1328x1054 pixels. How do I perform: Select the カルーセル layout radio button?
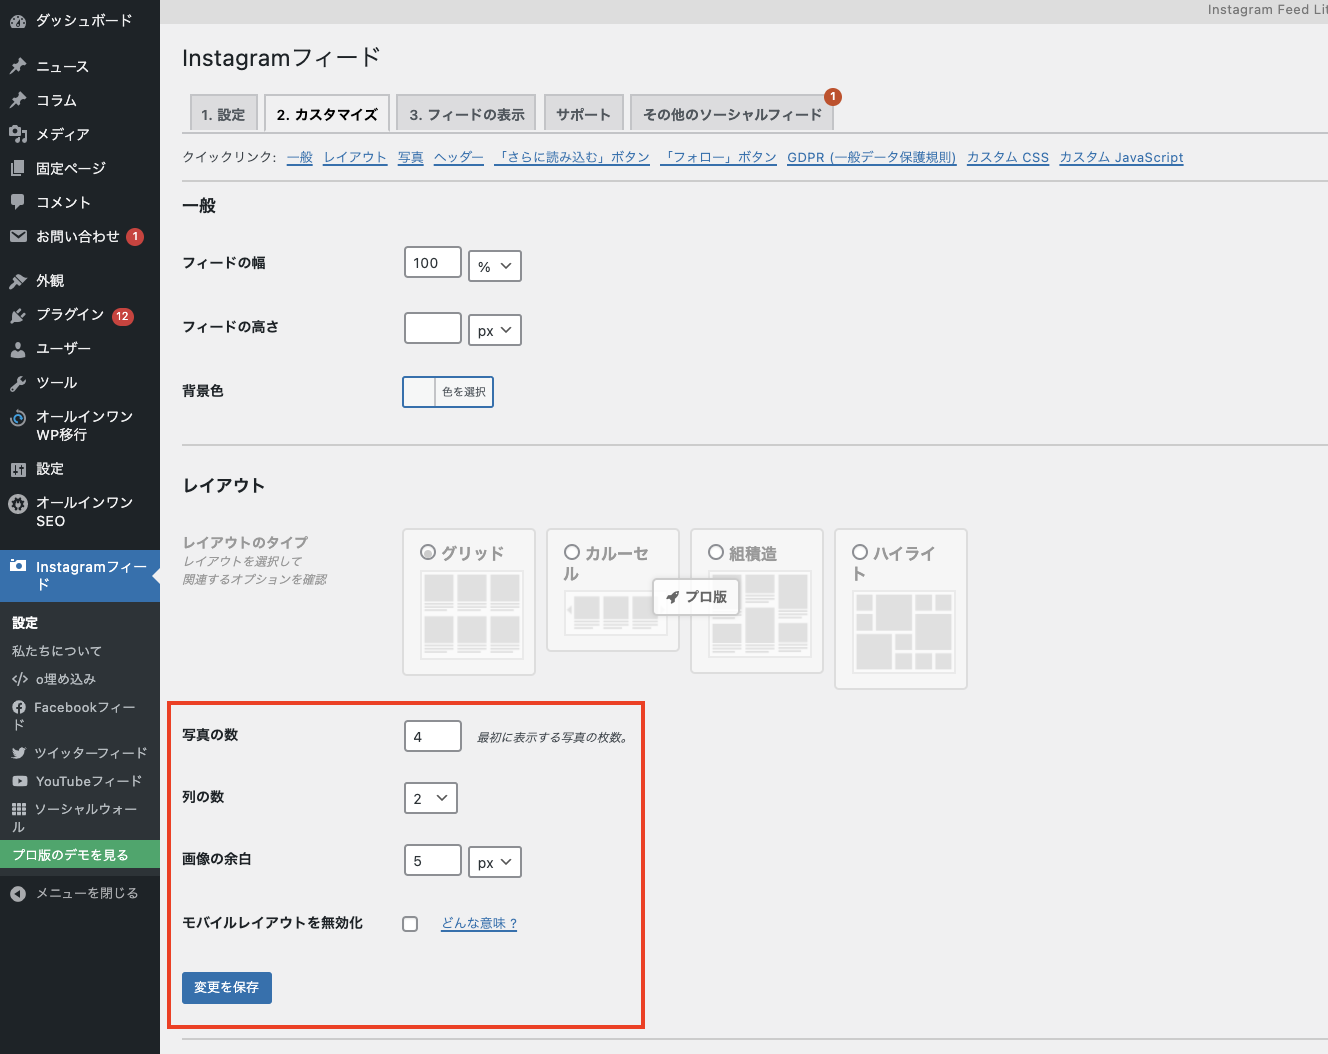(572, 552)
